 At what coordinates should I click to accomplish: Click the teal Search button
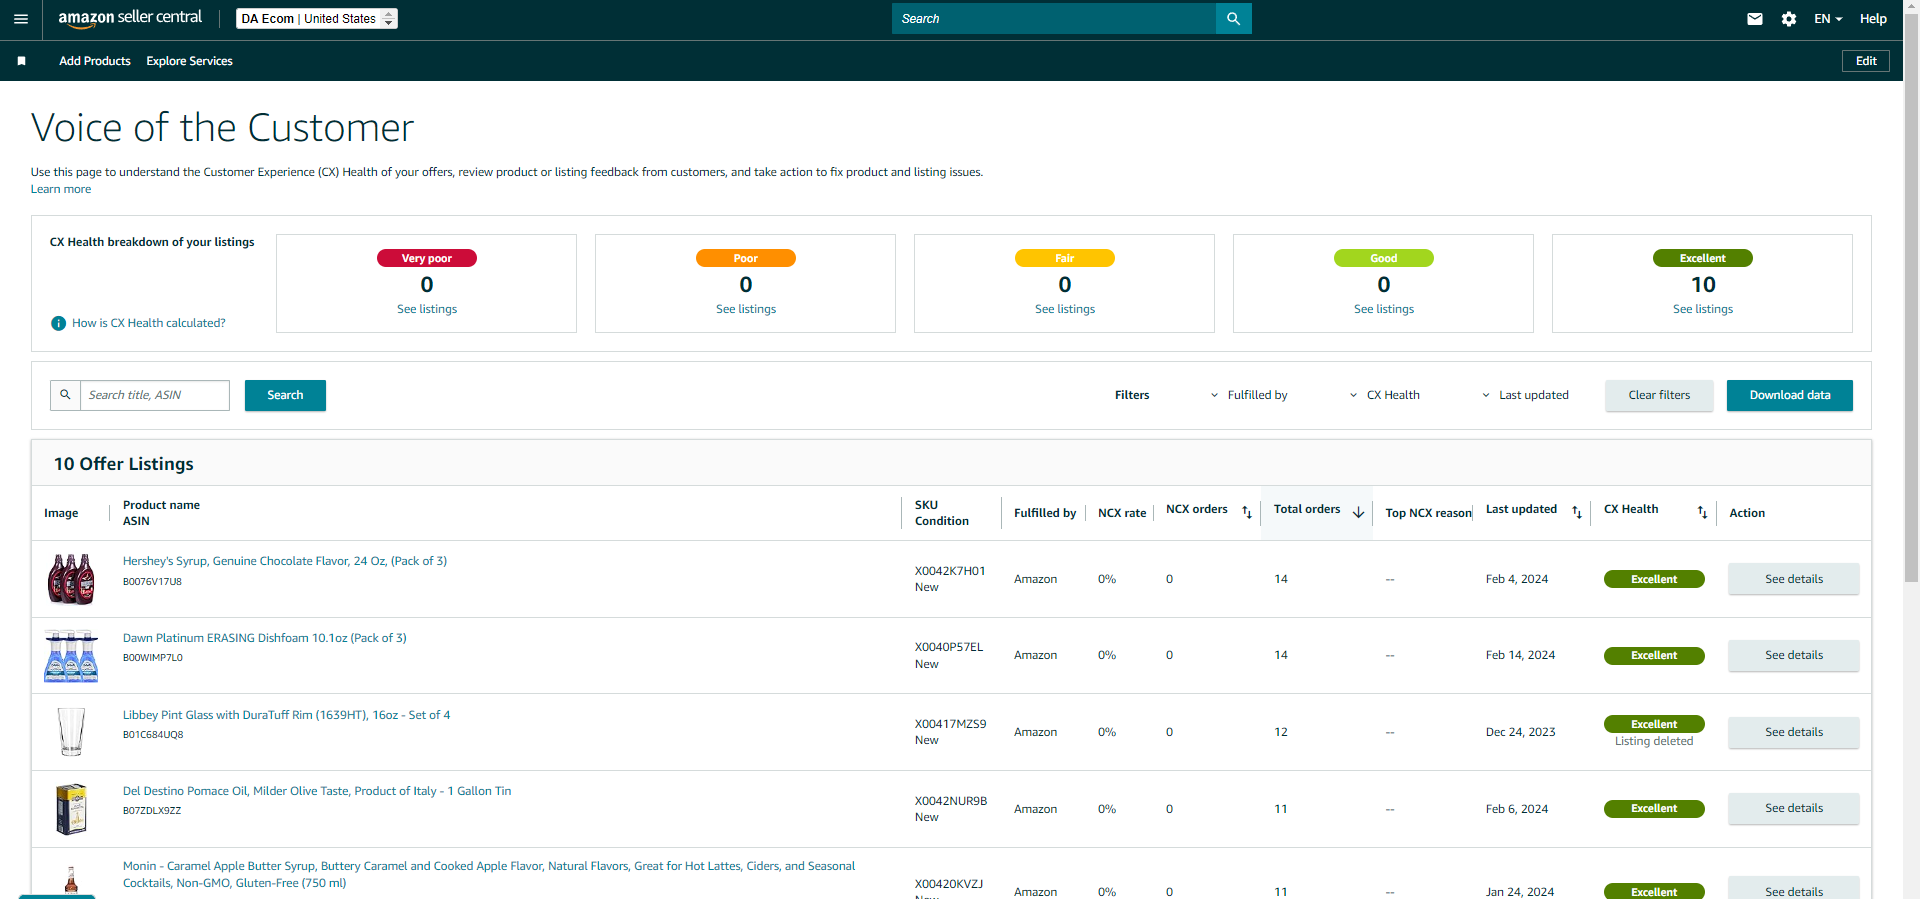click(x=285, y=395)
